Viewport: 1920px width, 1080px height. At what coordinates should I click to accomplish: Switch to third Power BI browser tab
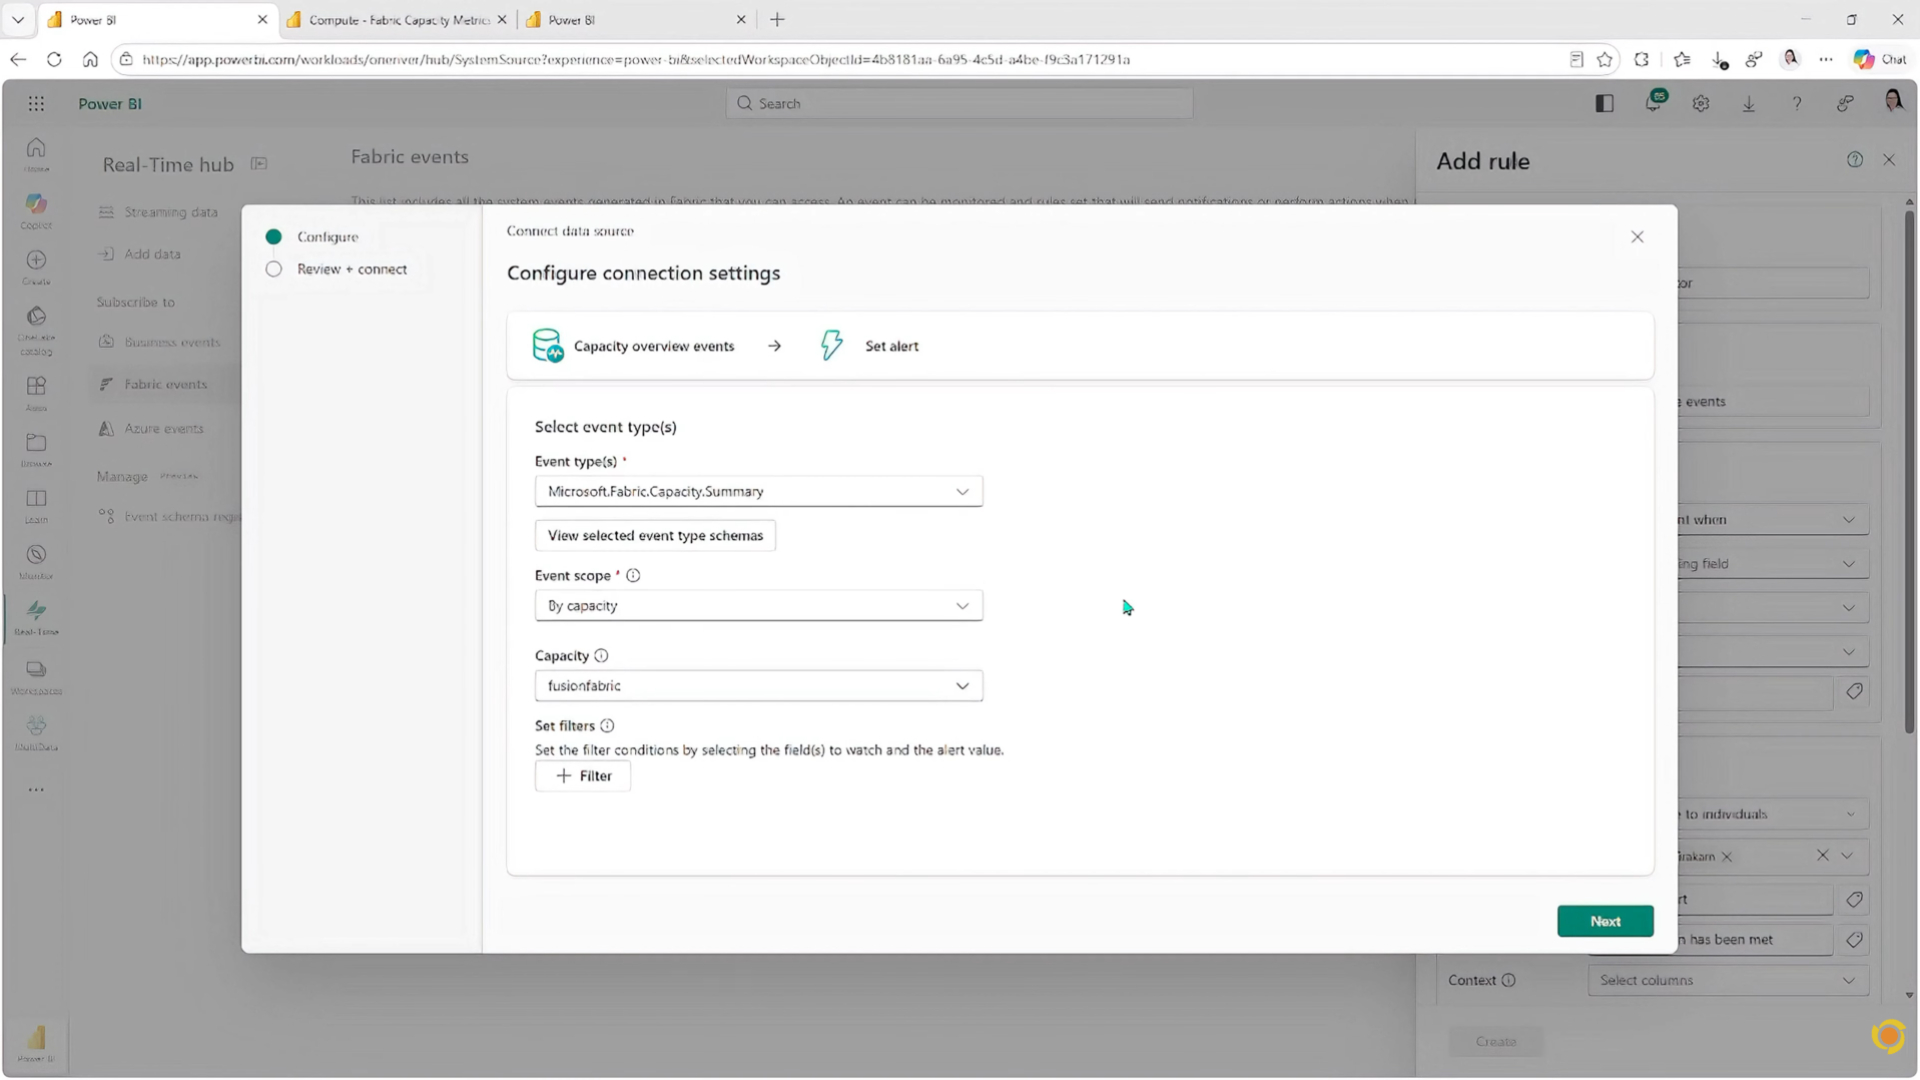pos(636,19)
